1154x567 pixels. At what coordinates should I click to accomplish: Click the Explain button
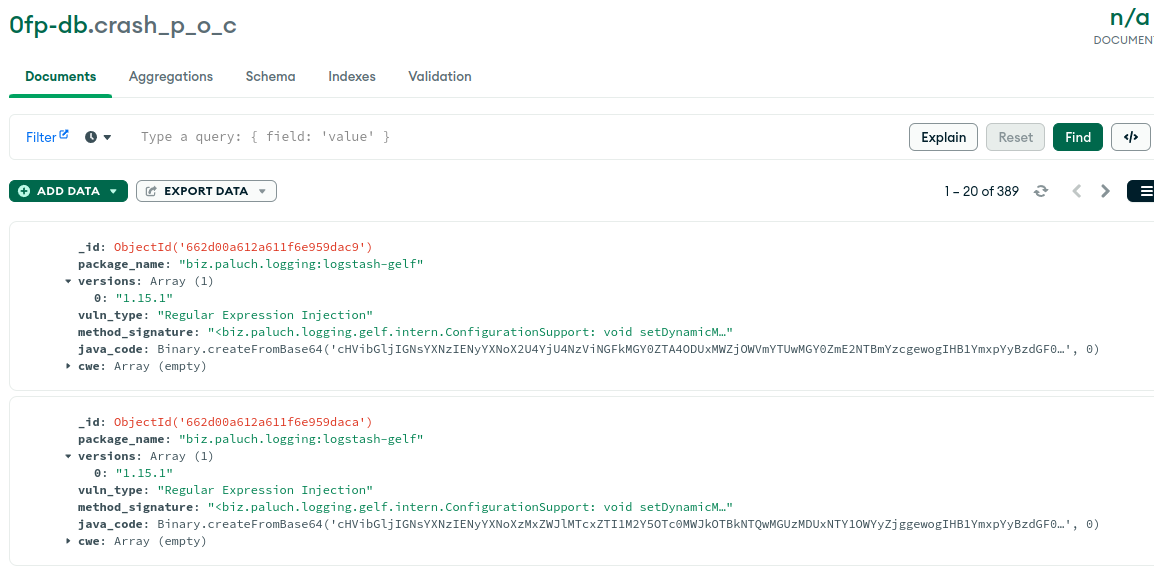tap(944, 137)
